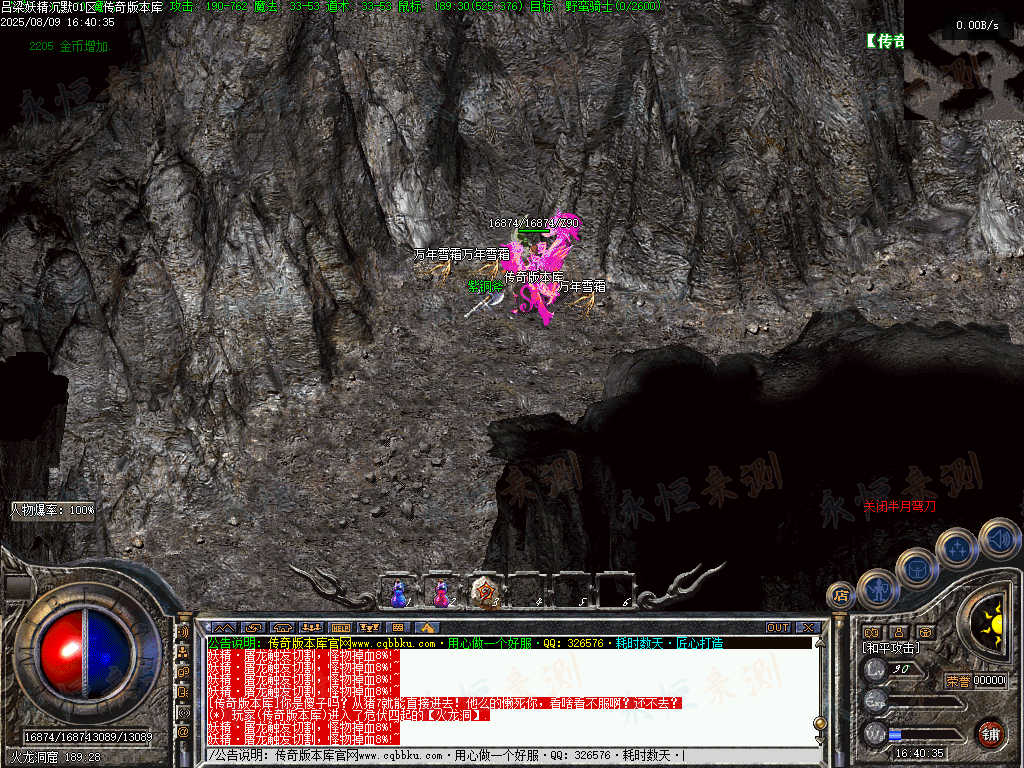Use the blue potion in belt slot 1
The height and width of the screenshot is (768, 1024).
(398, 592)
